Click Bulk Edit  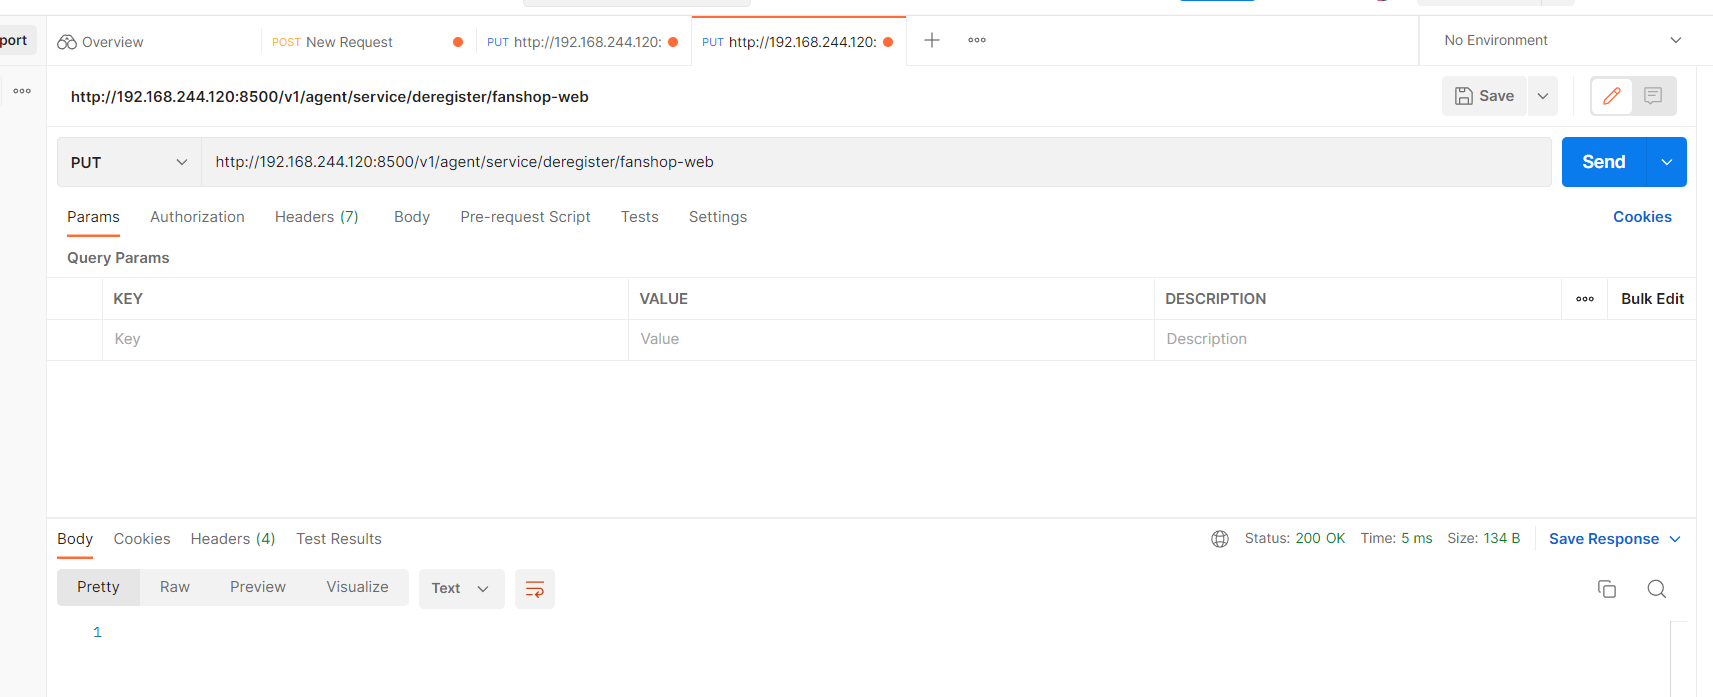(x=1652, y=299)
